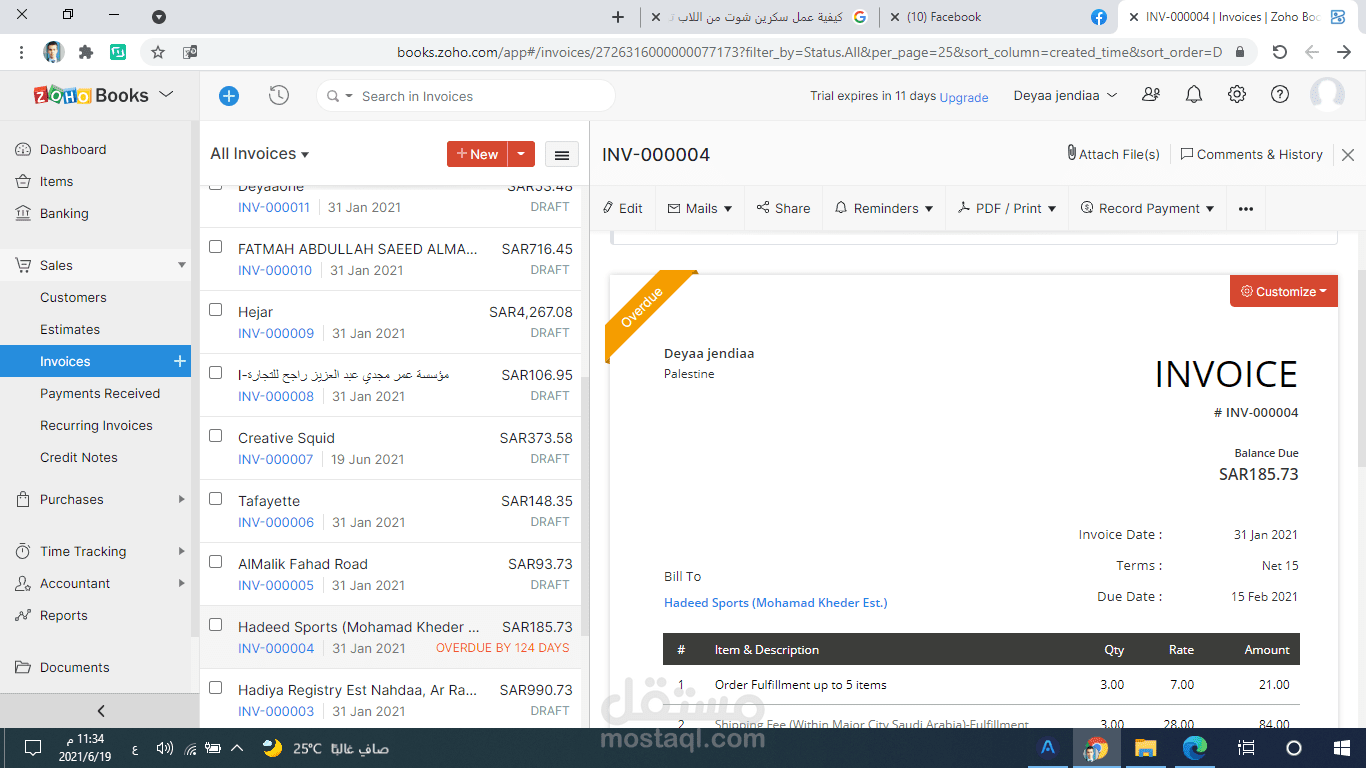Open the Quick Create plus button
Screen dimensions: 1366x768
tap(229, 96)
